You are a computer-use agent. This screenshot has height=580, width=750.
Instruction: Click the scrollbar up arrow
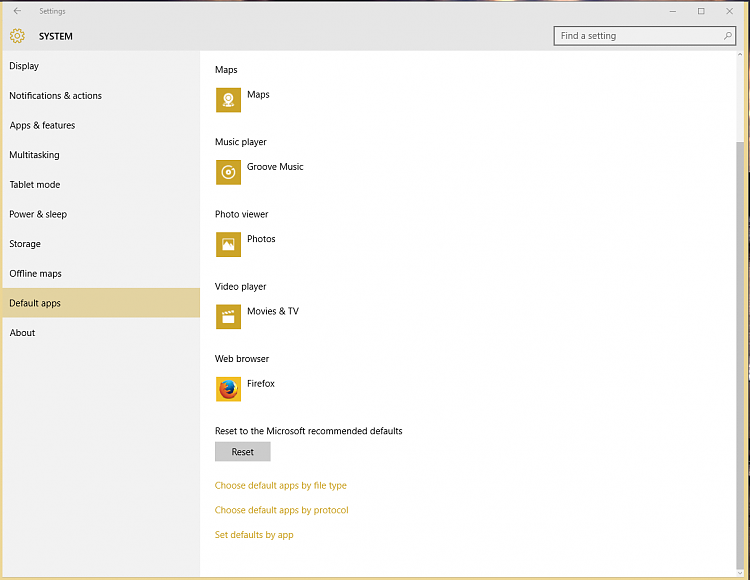[740, 55]
